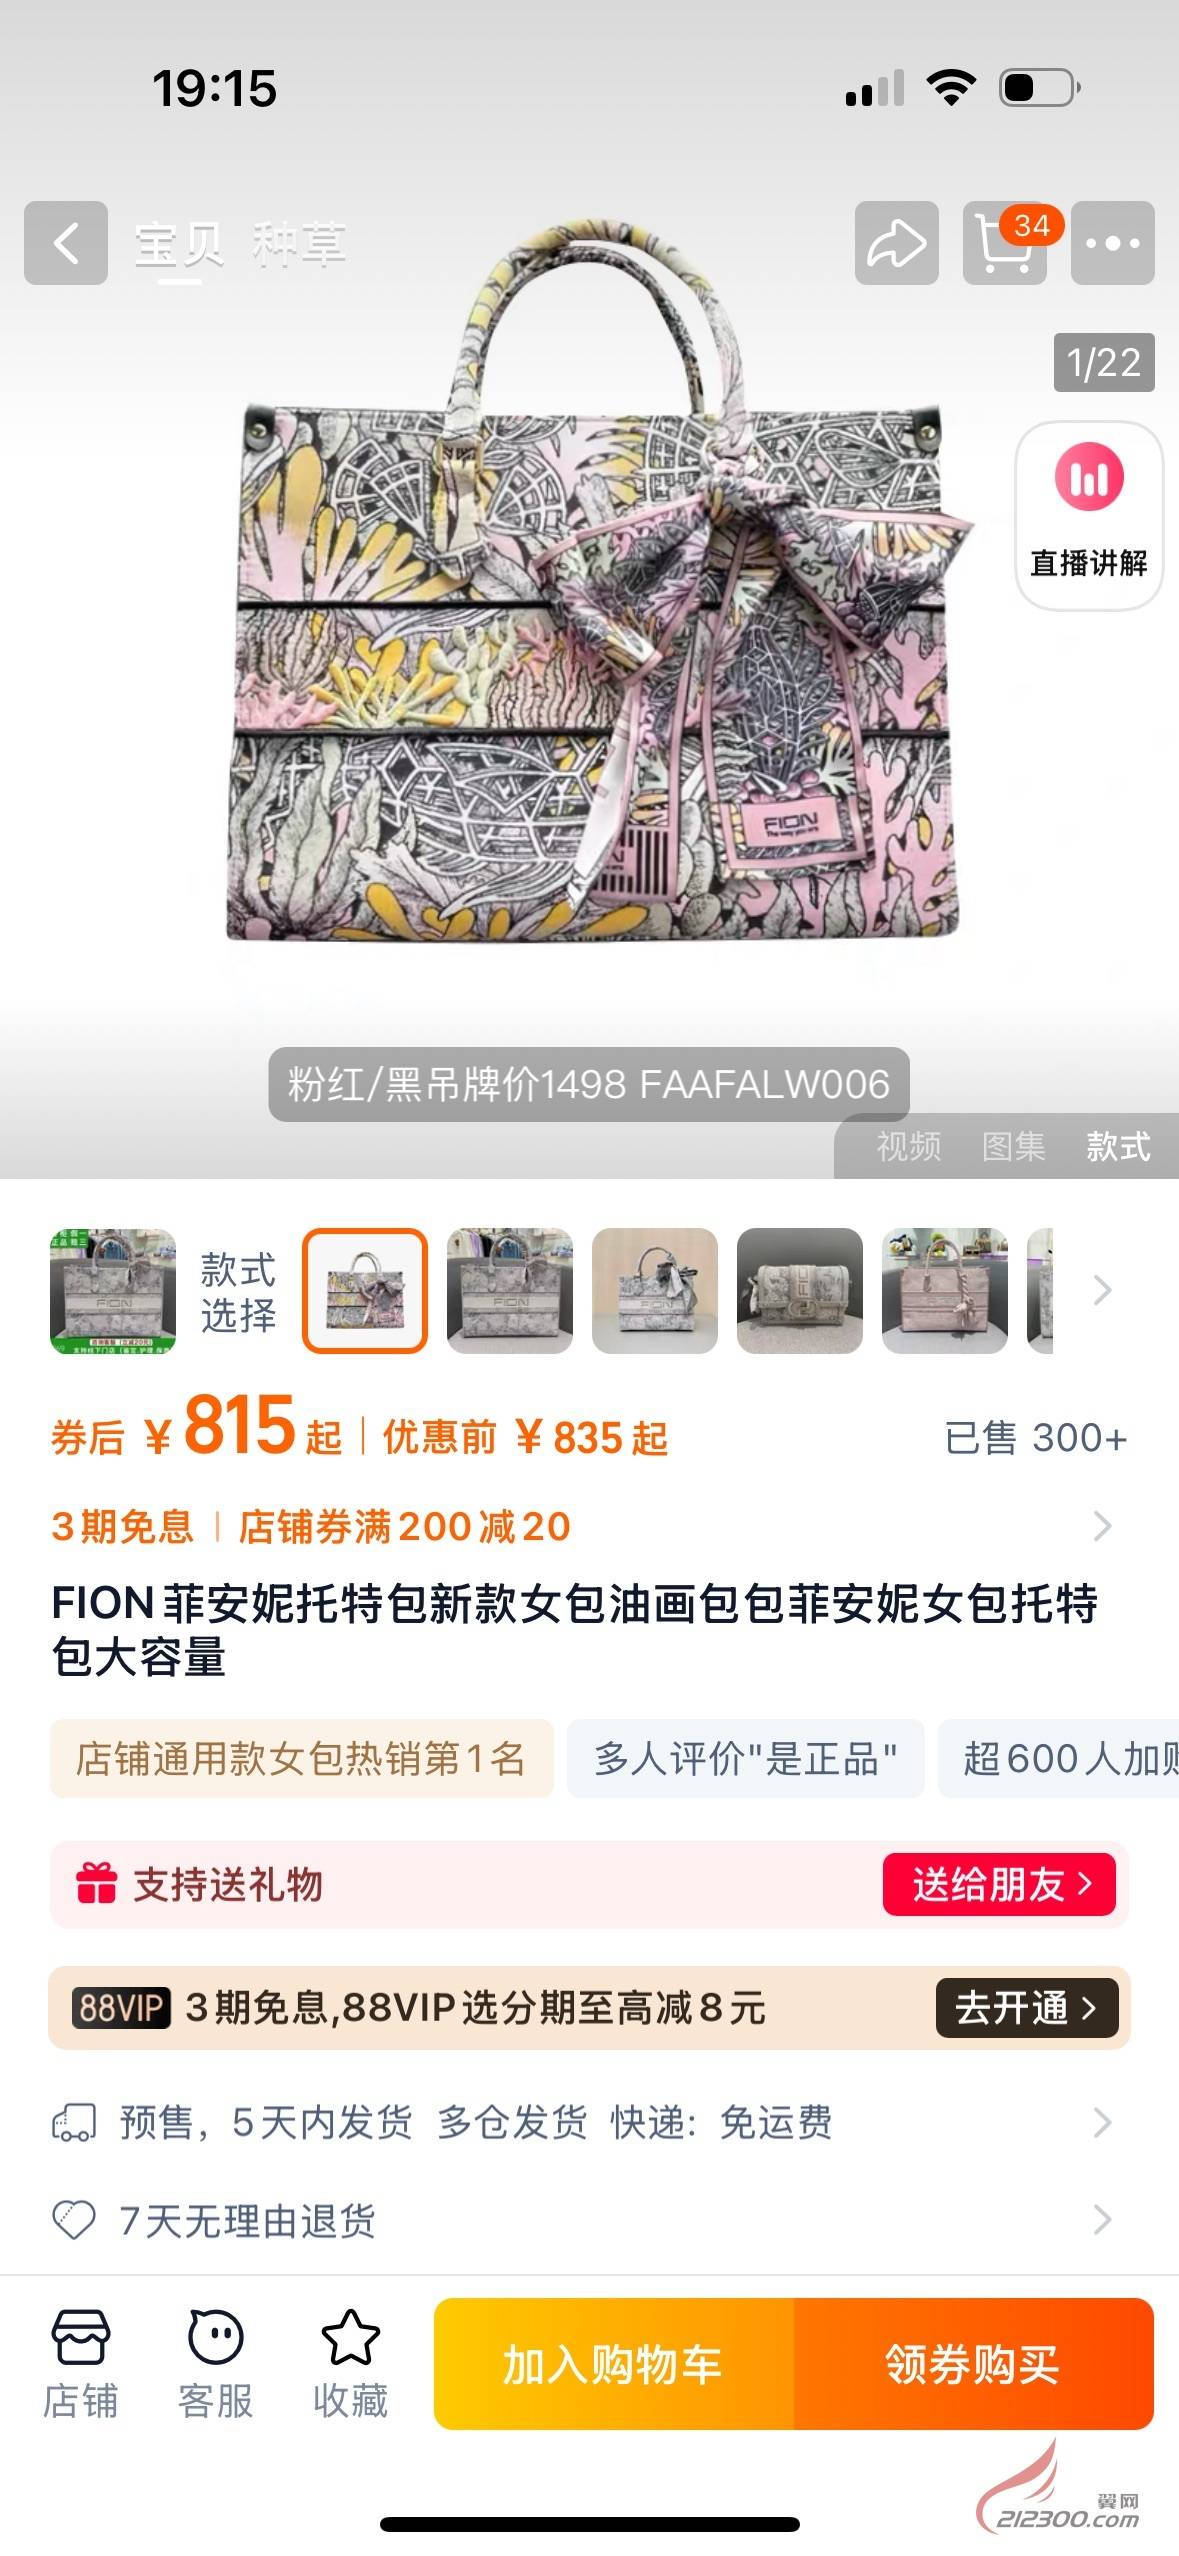
Task: Switch to 图集 media tab
Action: coord(1013,1146)
